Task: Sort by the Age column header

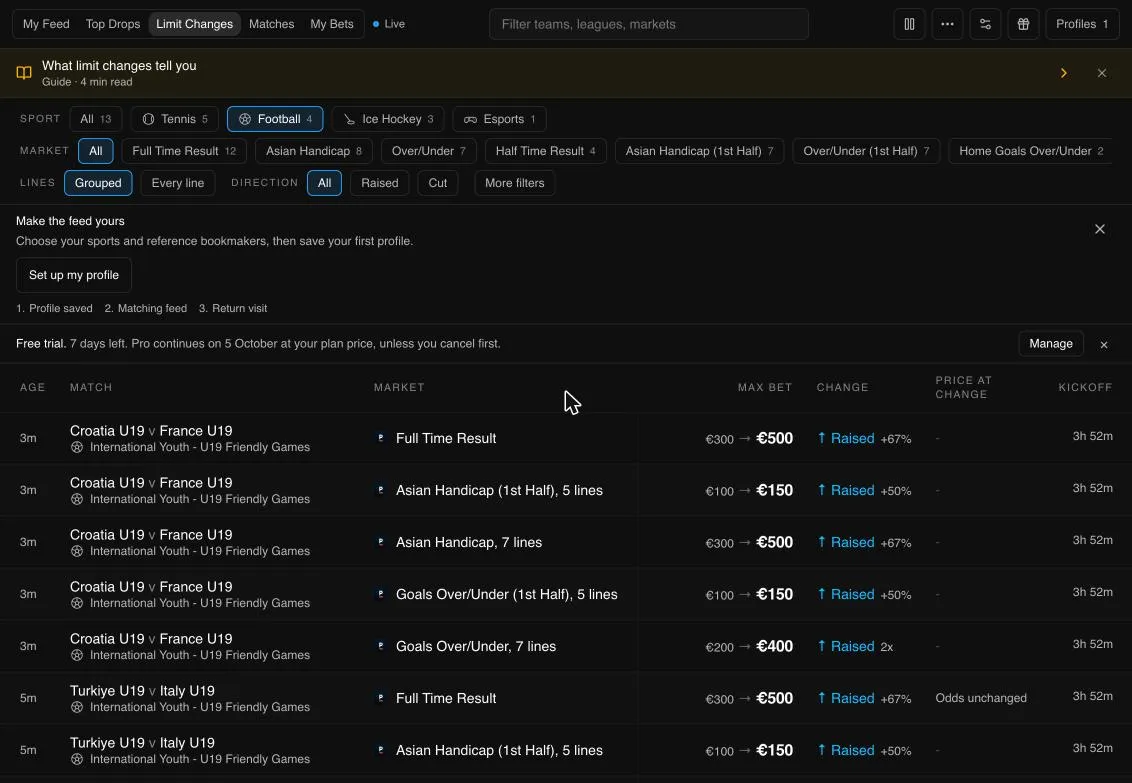Action: [32, 388]
